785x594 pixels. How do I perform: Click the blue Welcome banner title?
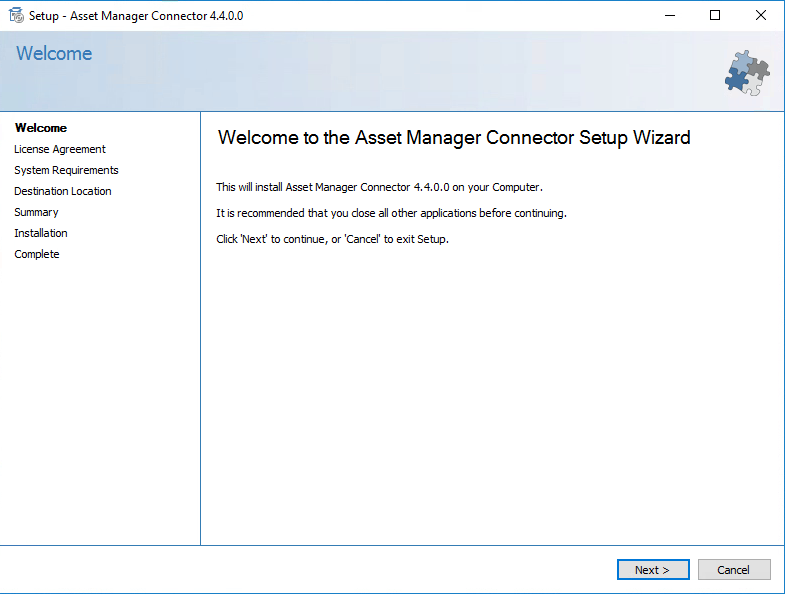54,54
